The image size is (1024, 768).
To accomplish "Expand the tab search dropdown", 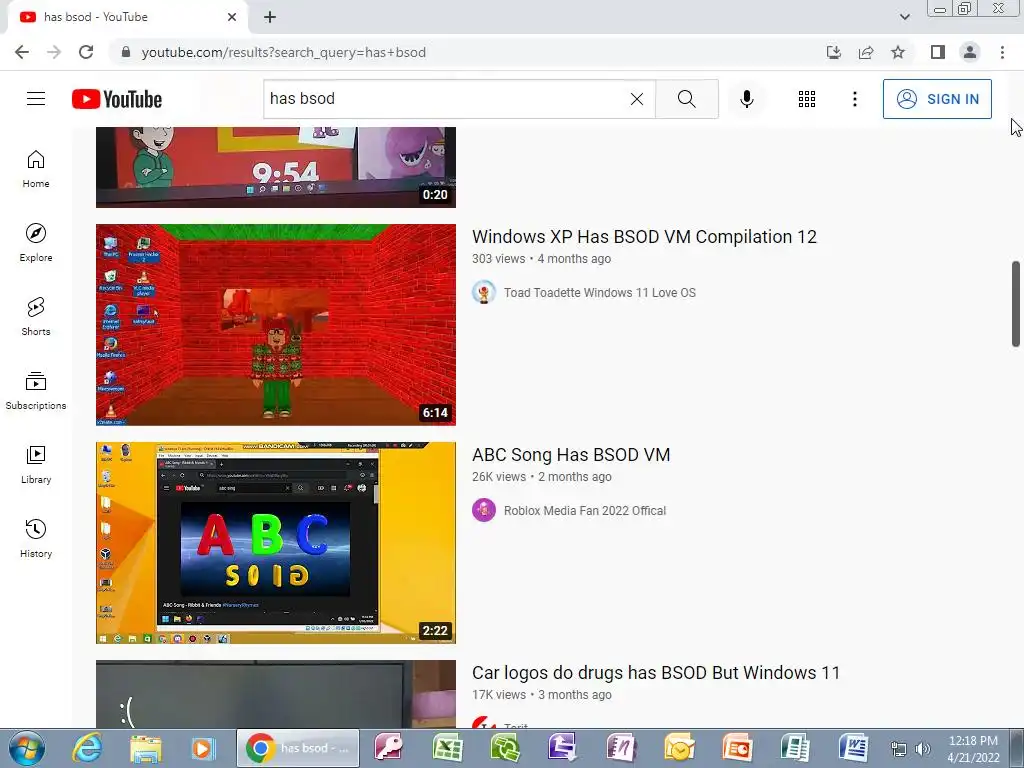I will pos(904,17).
